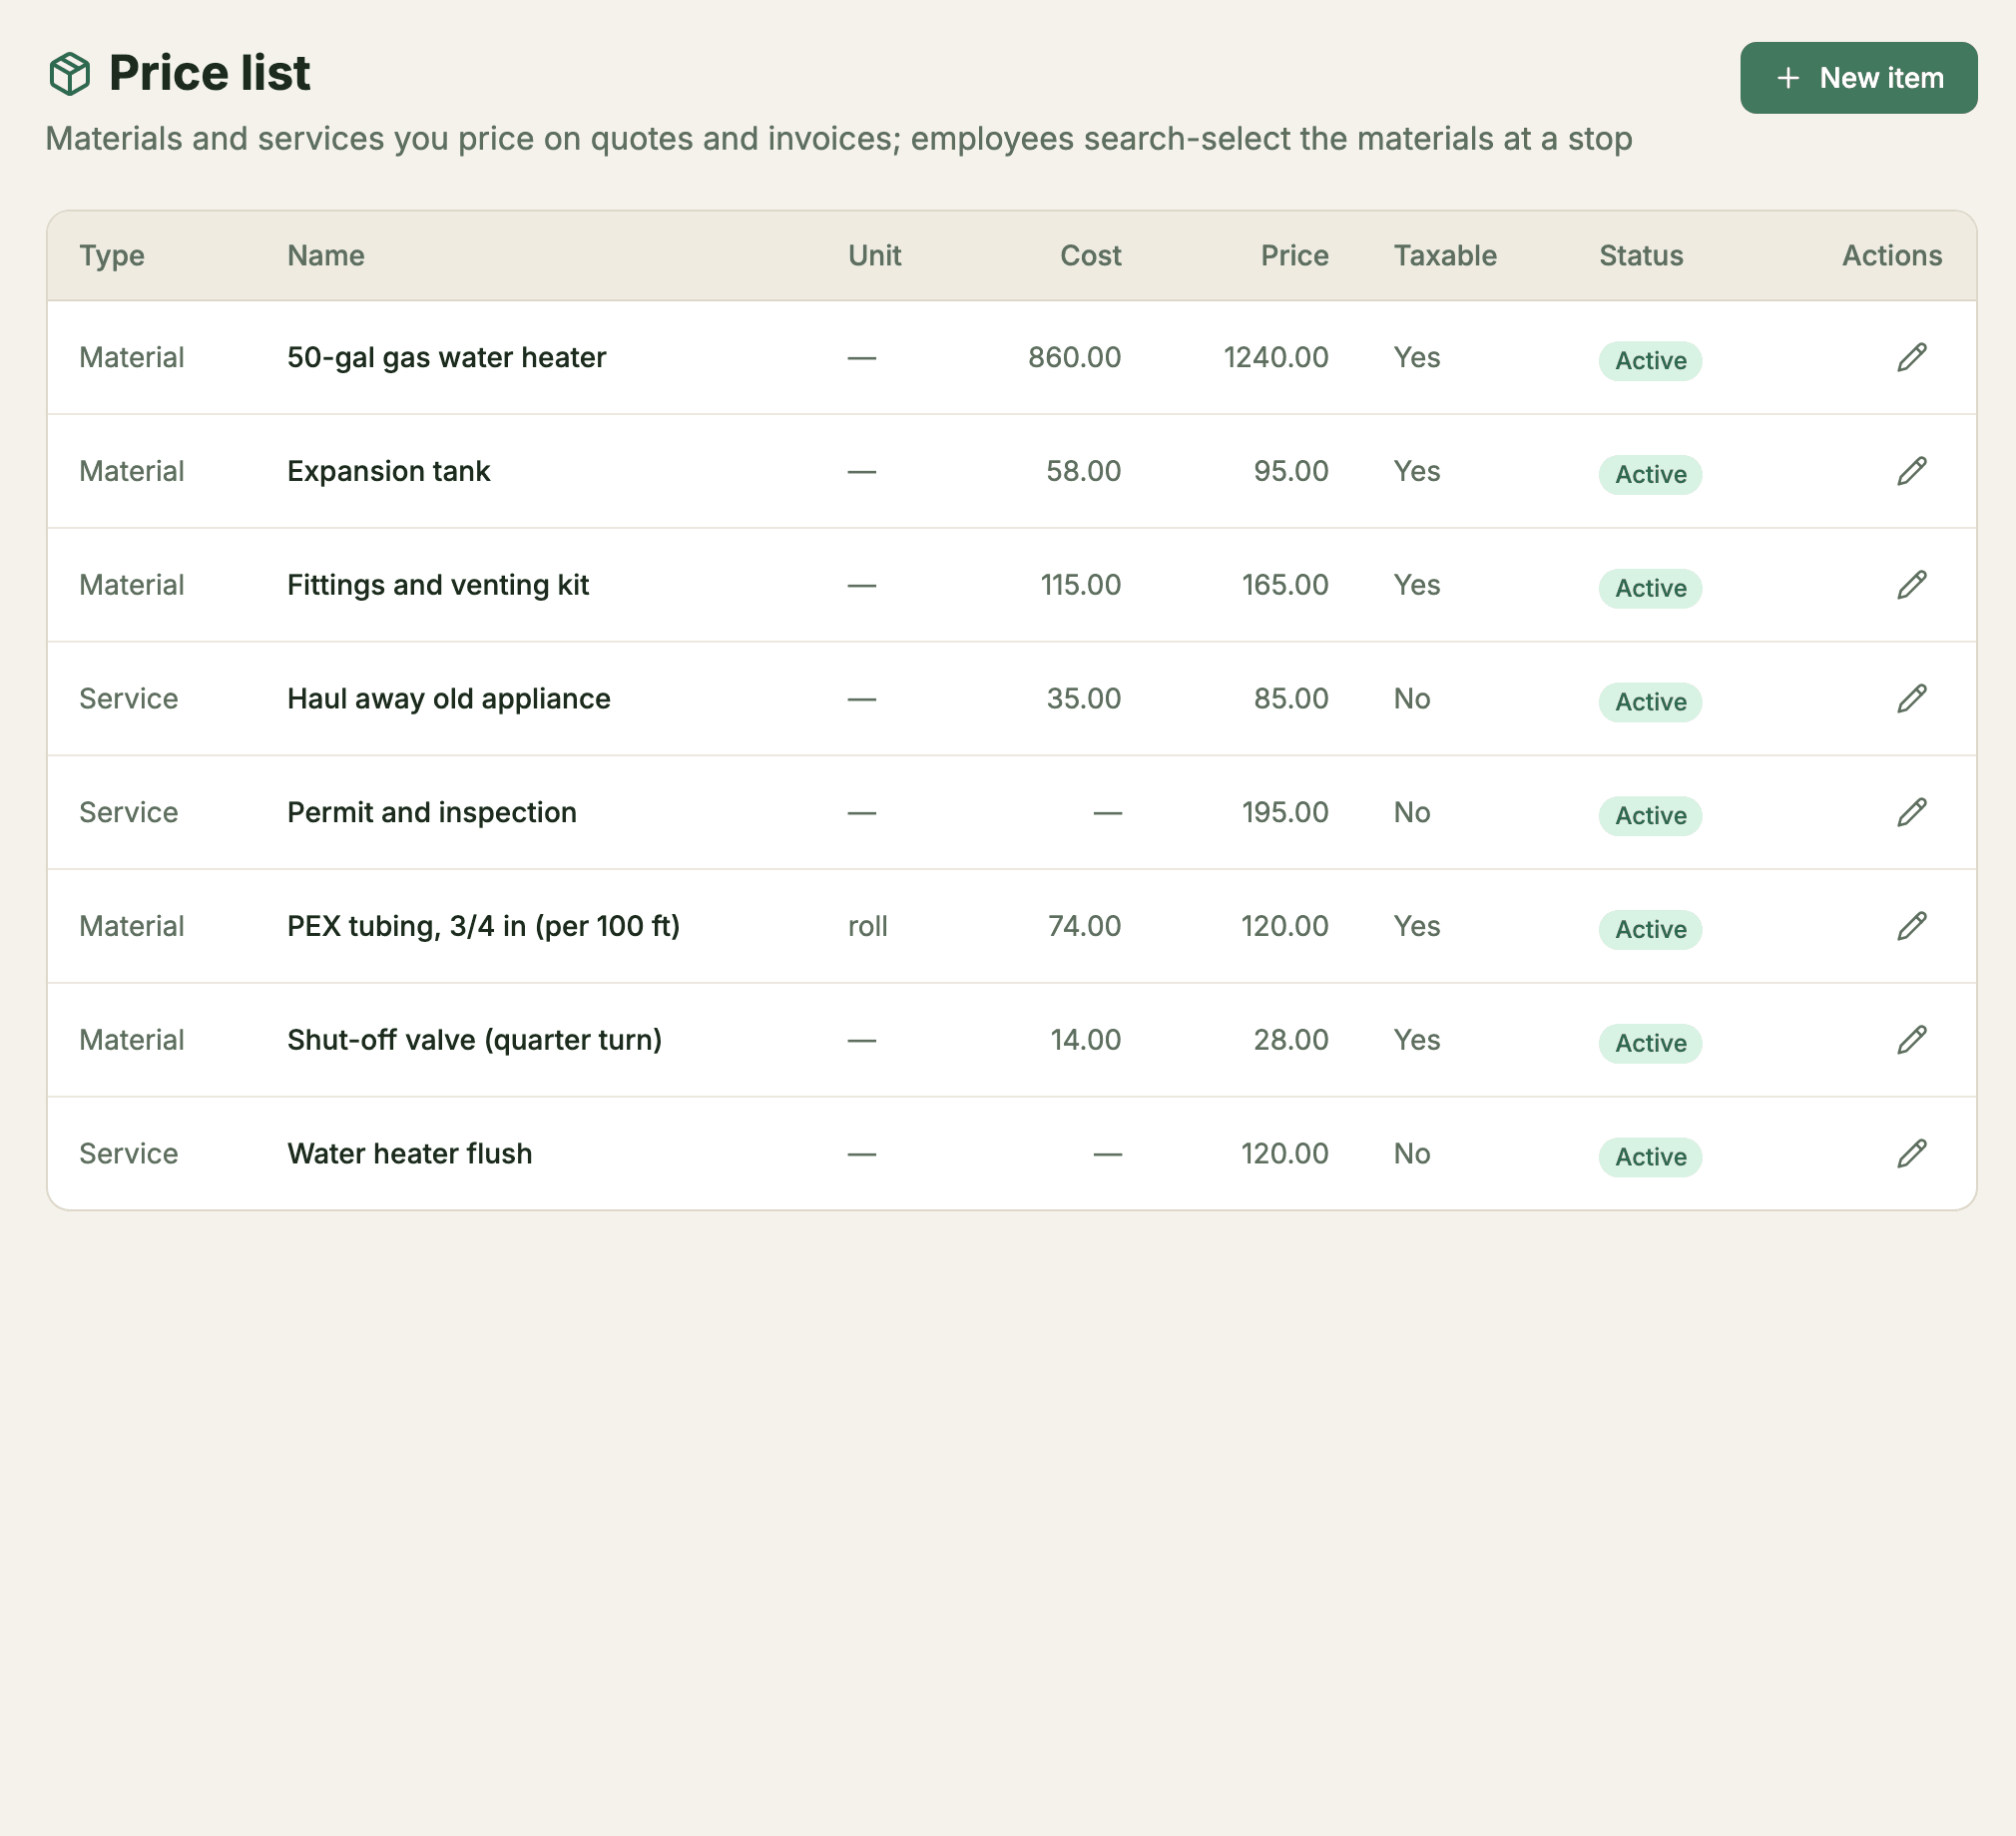
Task: Open edit for Haul away old appliance
Action: pos(1911,699)
